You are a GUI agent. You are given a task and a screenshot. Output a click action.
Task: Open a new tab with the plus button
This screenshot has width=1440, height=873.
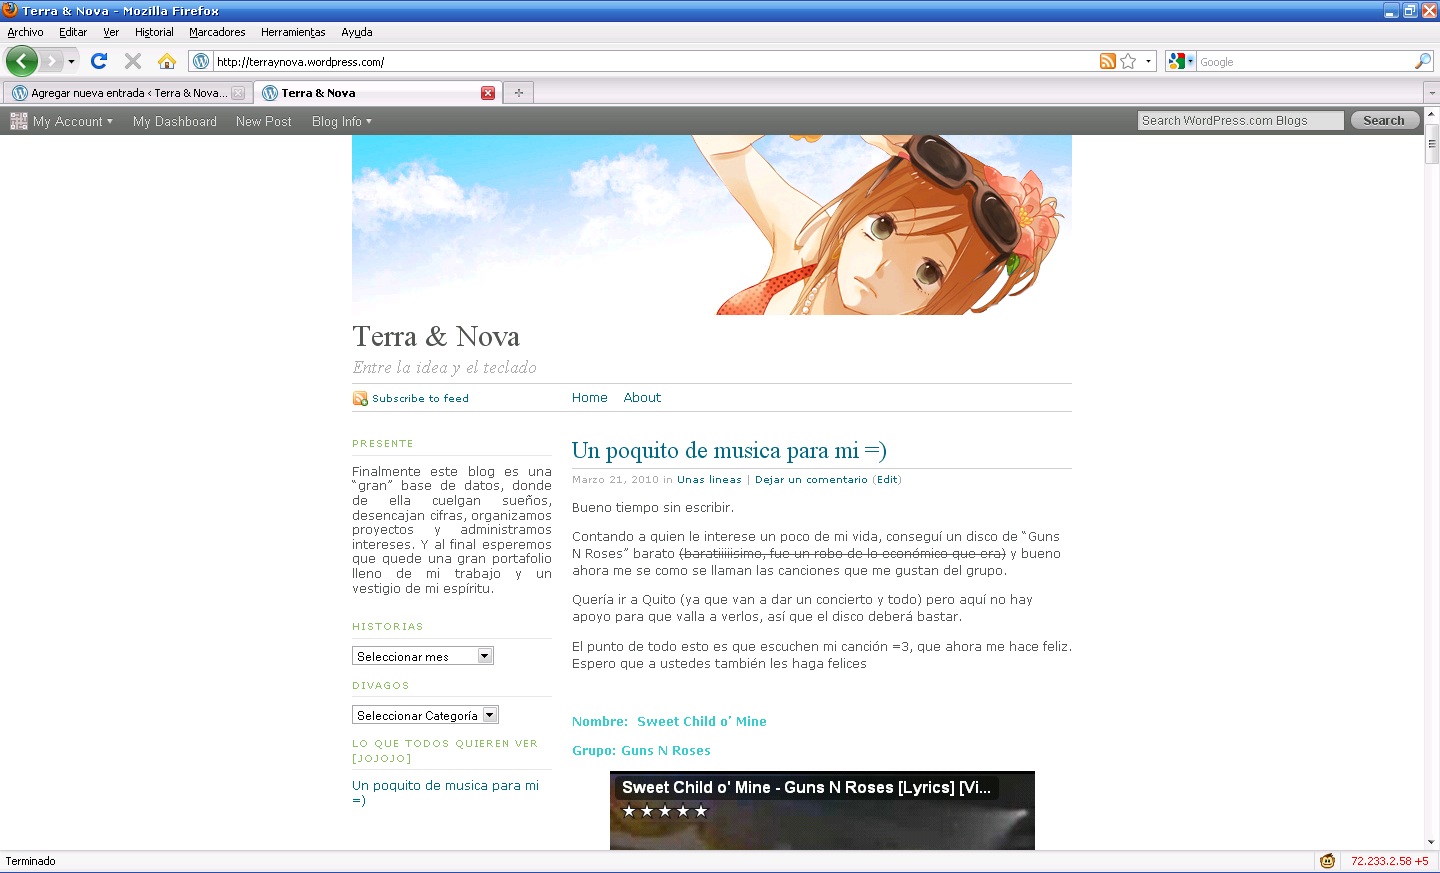[x=518, y=93]
